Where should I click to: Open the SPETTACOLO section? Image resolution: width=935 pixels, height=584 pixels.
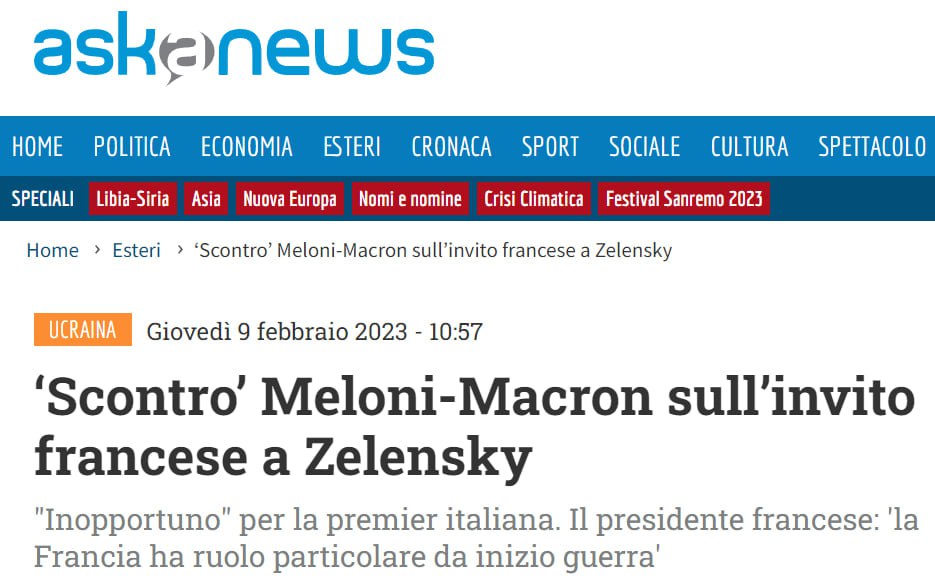tap(872, 147)
